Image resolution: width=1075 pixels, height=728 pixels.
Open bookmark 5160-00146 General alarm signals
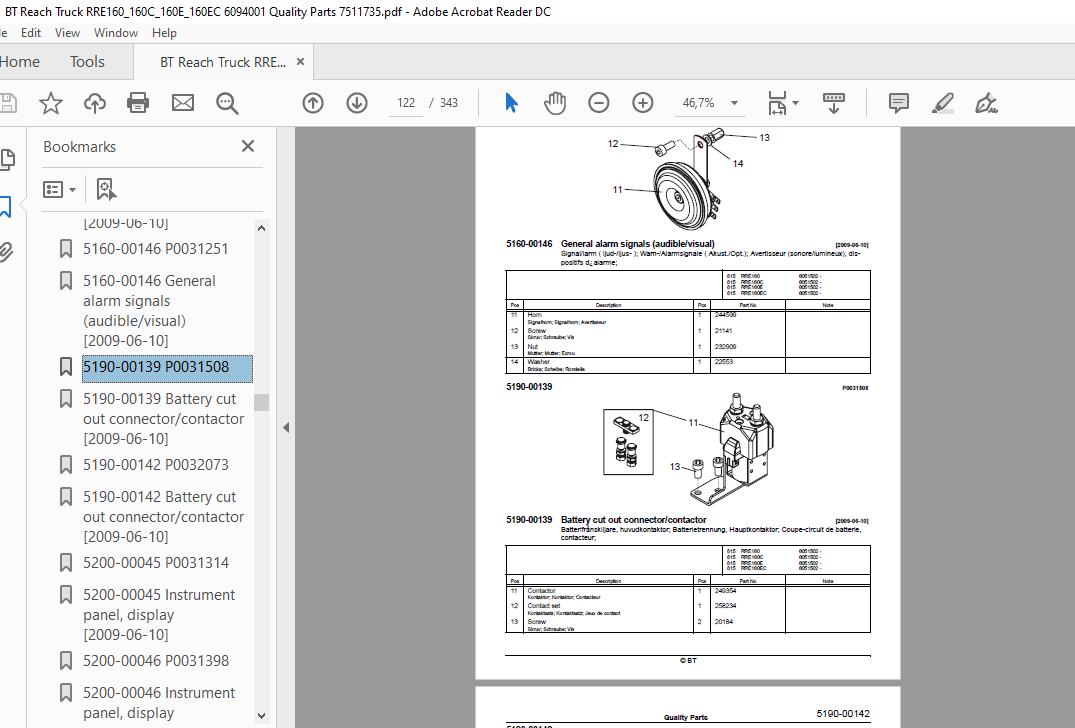tap(149, 311)
